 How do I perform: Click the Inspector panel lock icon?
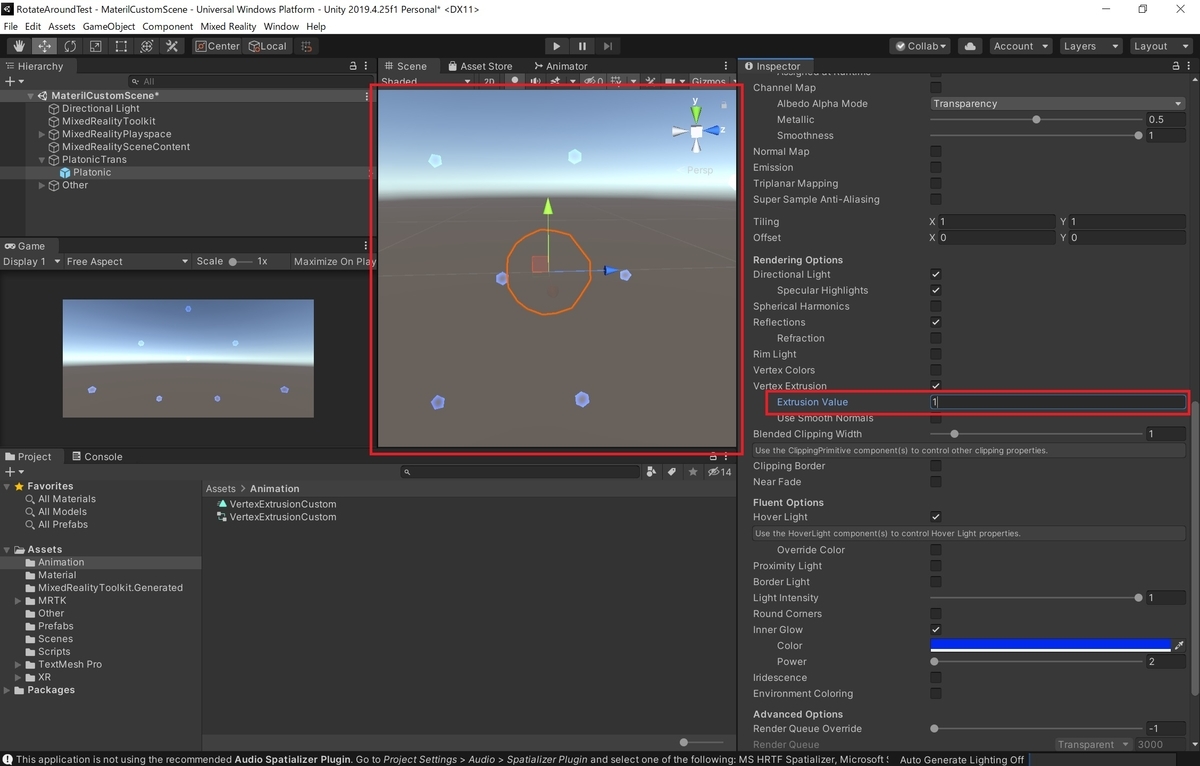pyautogui.click(x=1175, y=66)
